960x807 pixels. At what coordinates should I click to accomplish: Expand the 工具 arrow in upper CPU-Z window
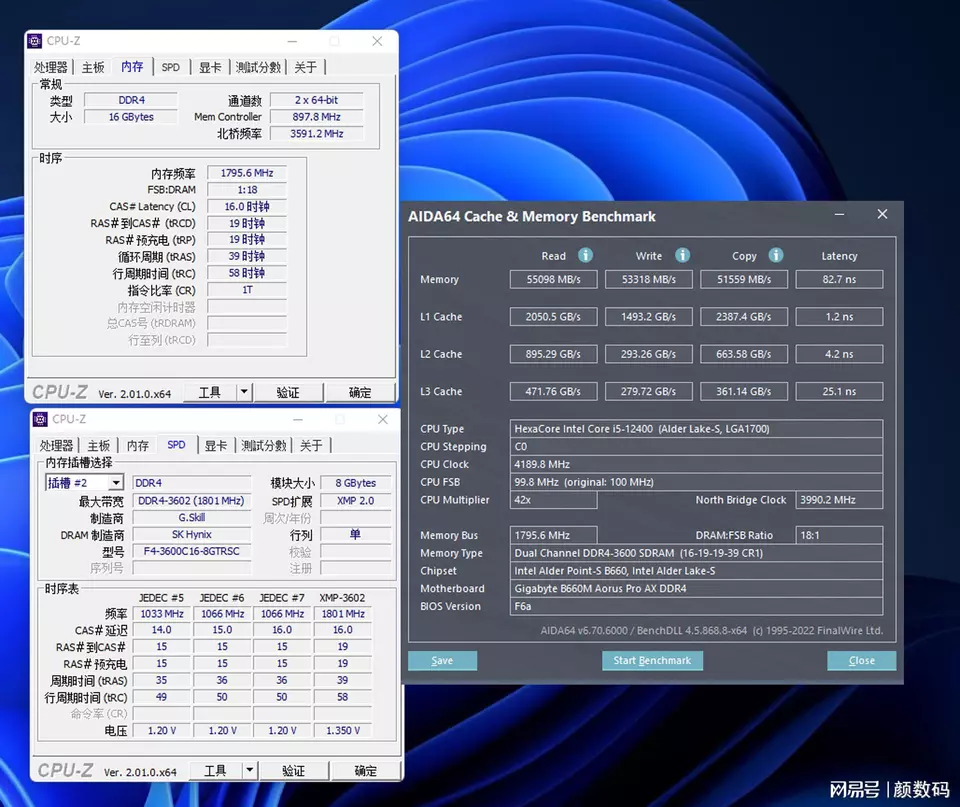(244, 392)
